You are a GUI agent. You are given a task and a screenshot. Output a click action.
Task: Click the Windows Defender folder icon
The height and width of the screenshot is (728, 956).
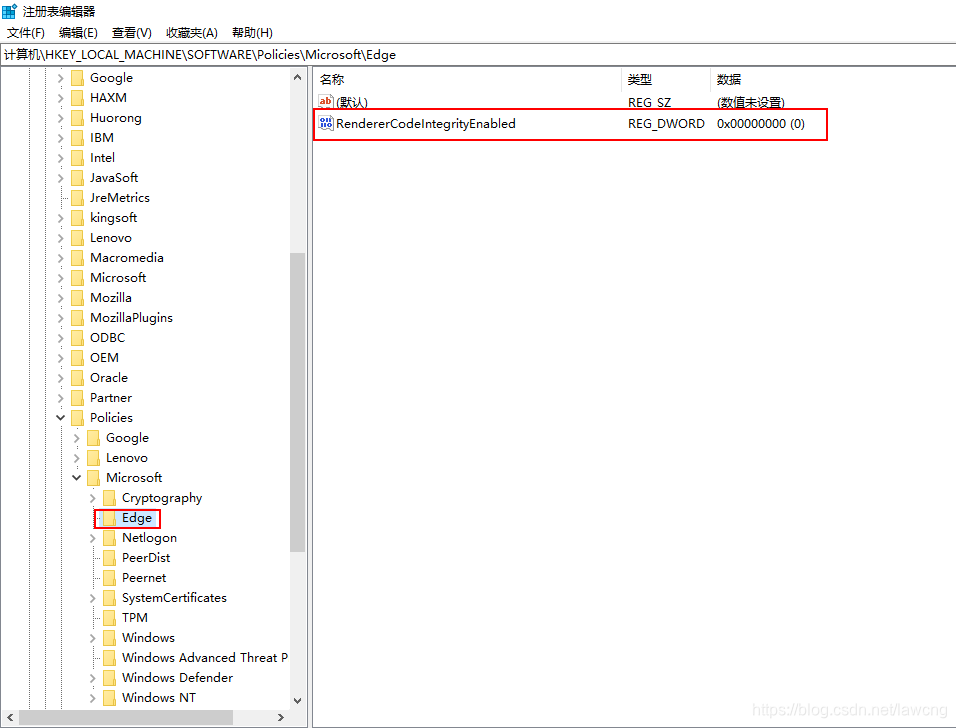(x=109, y=678)
